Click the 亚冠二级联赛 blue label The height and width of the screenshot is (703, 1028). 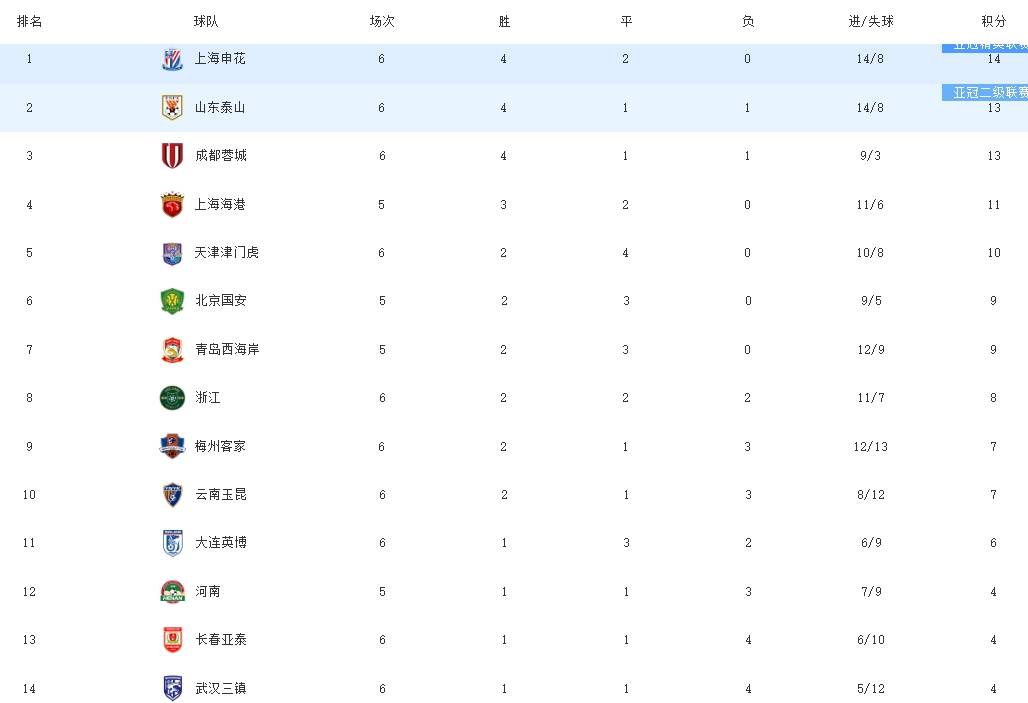click(985, 92)
